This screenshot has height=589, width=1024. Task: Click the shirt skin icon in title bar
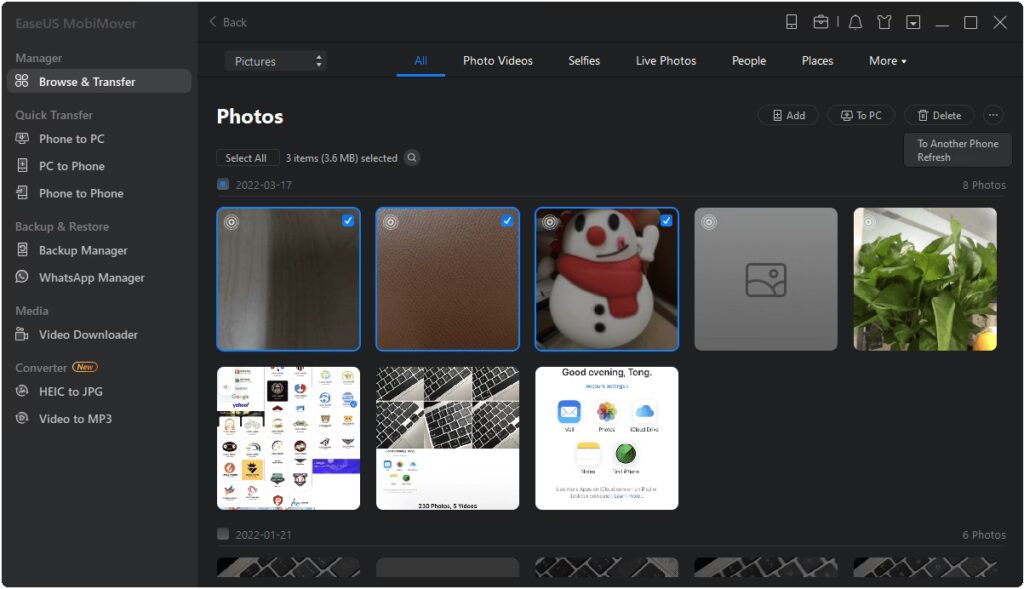884,22
